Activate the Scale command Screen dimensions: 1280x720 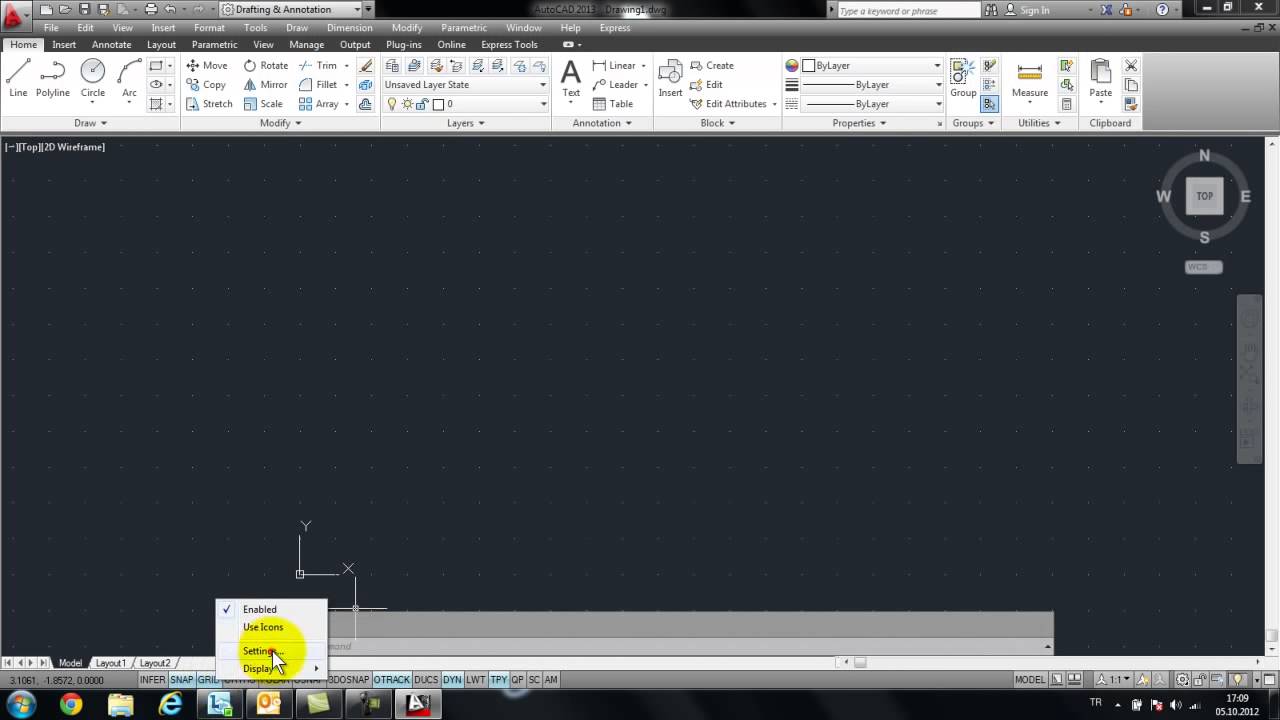263,104
